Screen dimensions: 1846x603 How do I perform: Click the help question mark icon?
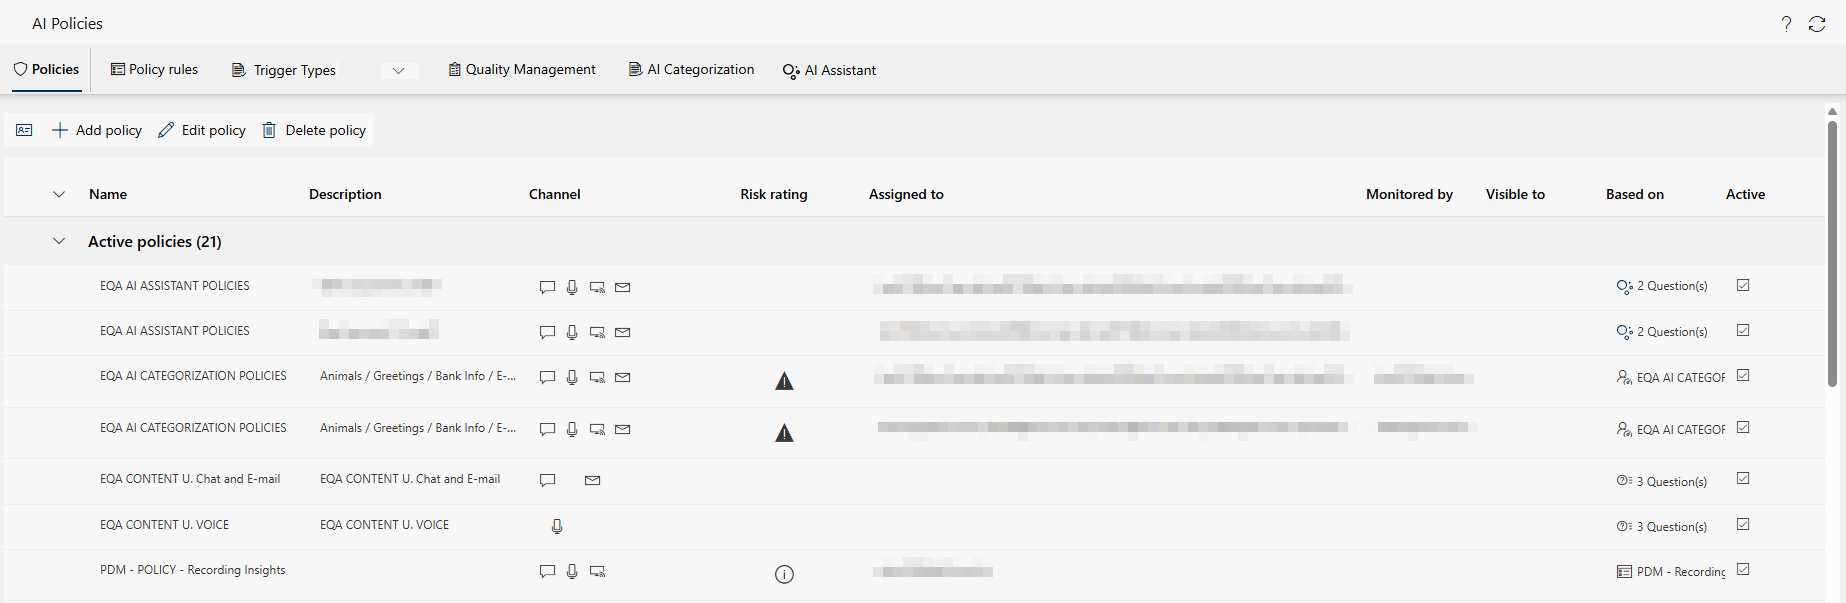pos(1786,24)
